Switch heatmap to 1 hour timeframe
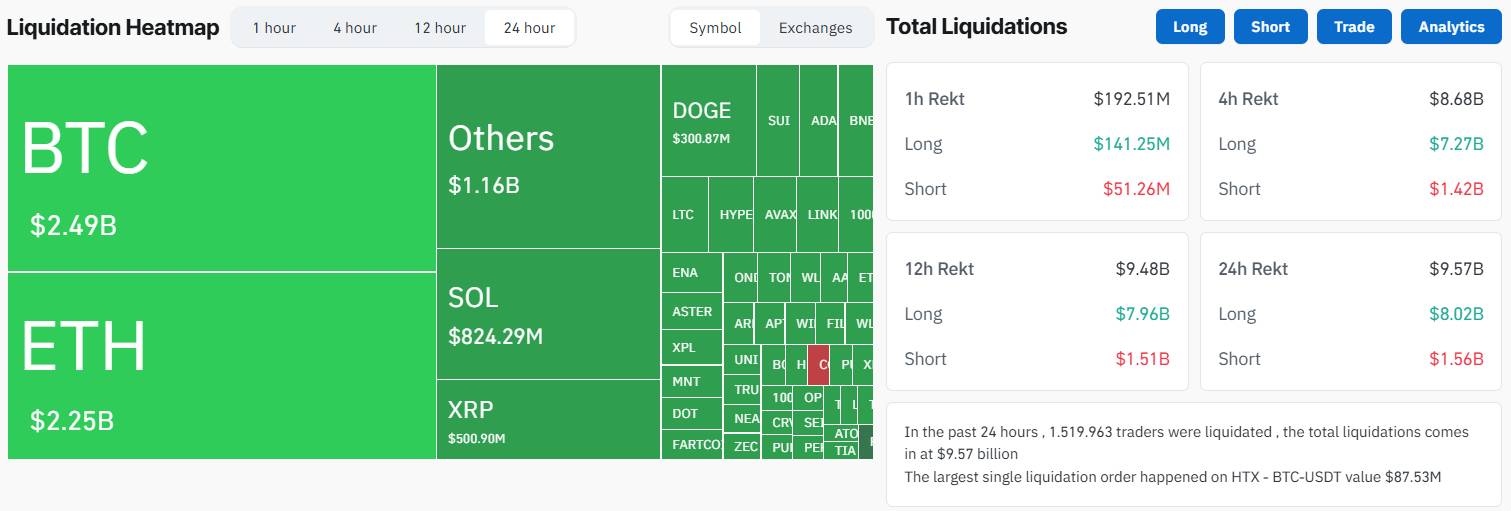This screenshot has height=511, width=1511. [274, 28]
